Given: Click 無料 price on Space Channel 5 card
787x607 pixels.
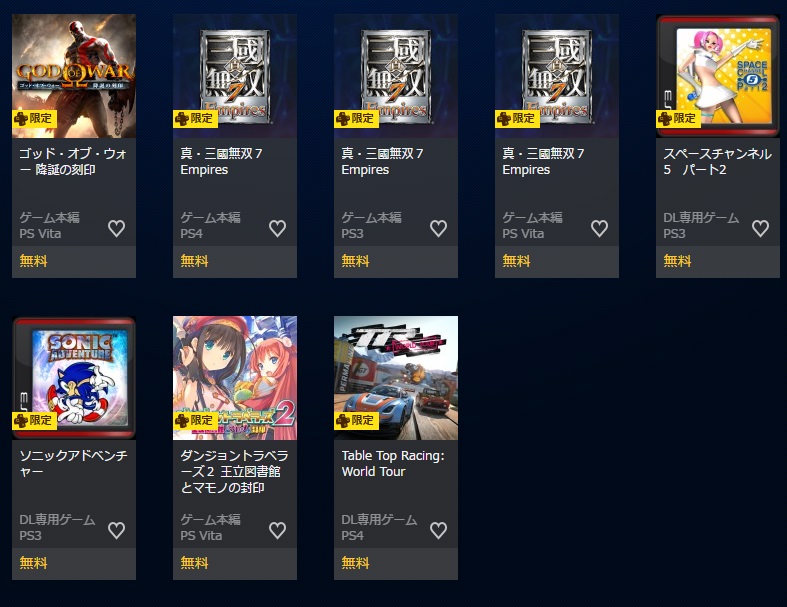Looking at the screenshot, I should click(678, 261).
